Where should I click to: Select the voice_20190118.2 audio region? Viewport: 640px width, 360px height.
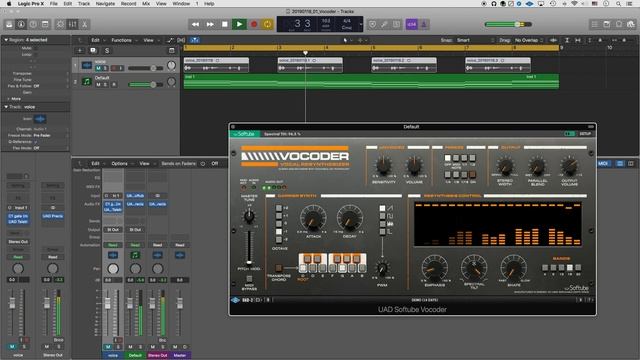404,64
